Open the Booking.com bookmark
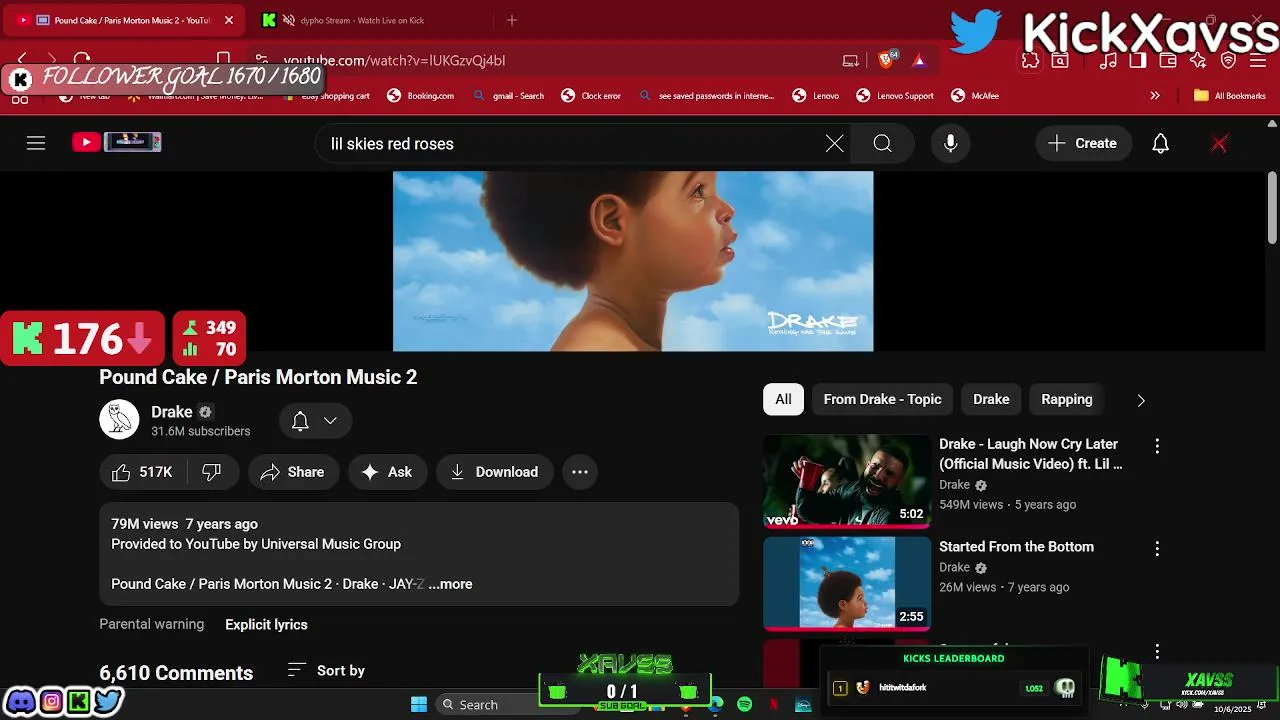 tap(420, 96)
